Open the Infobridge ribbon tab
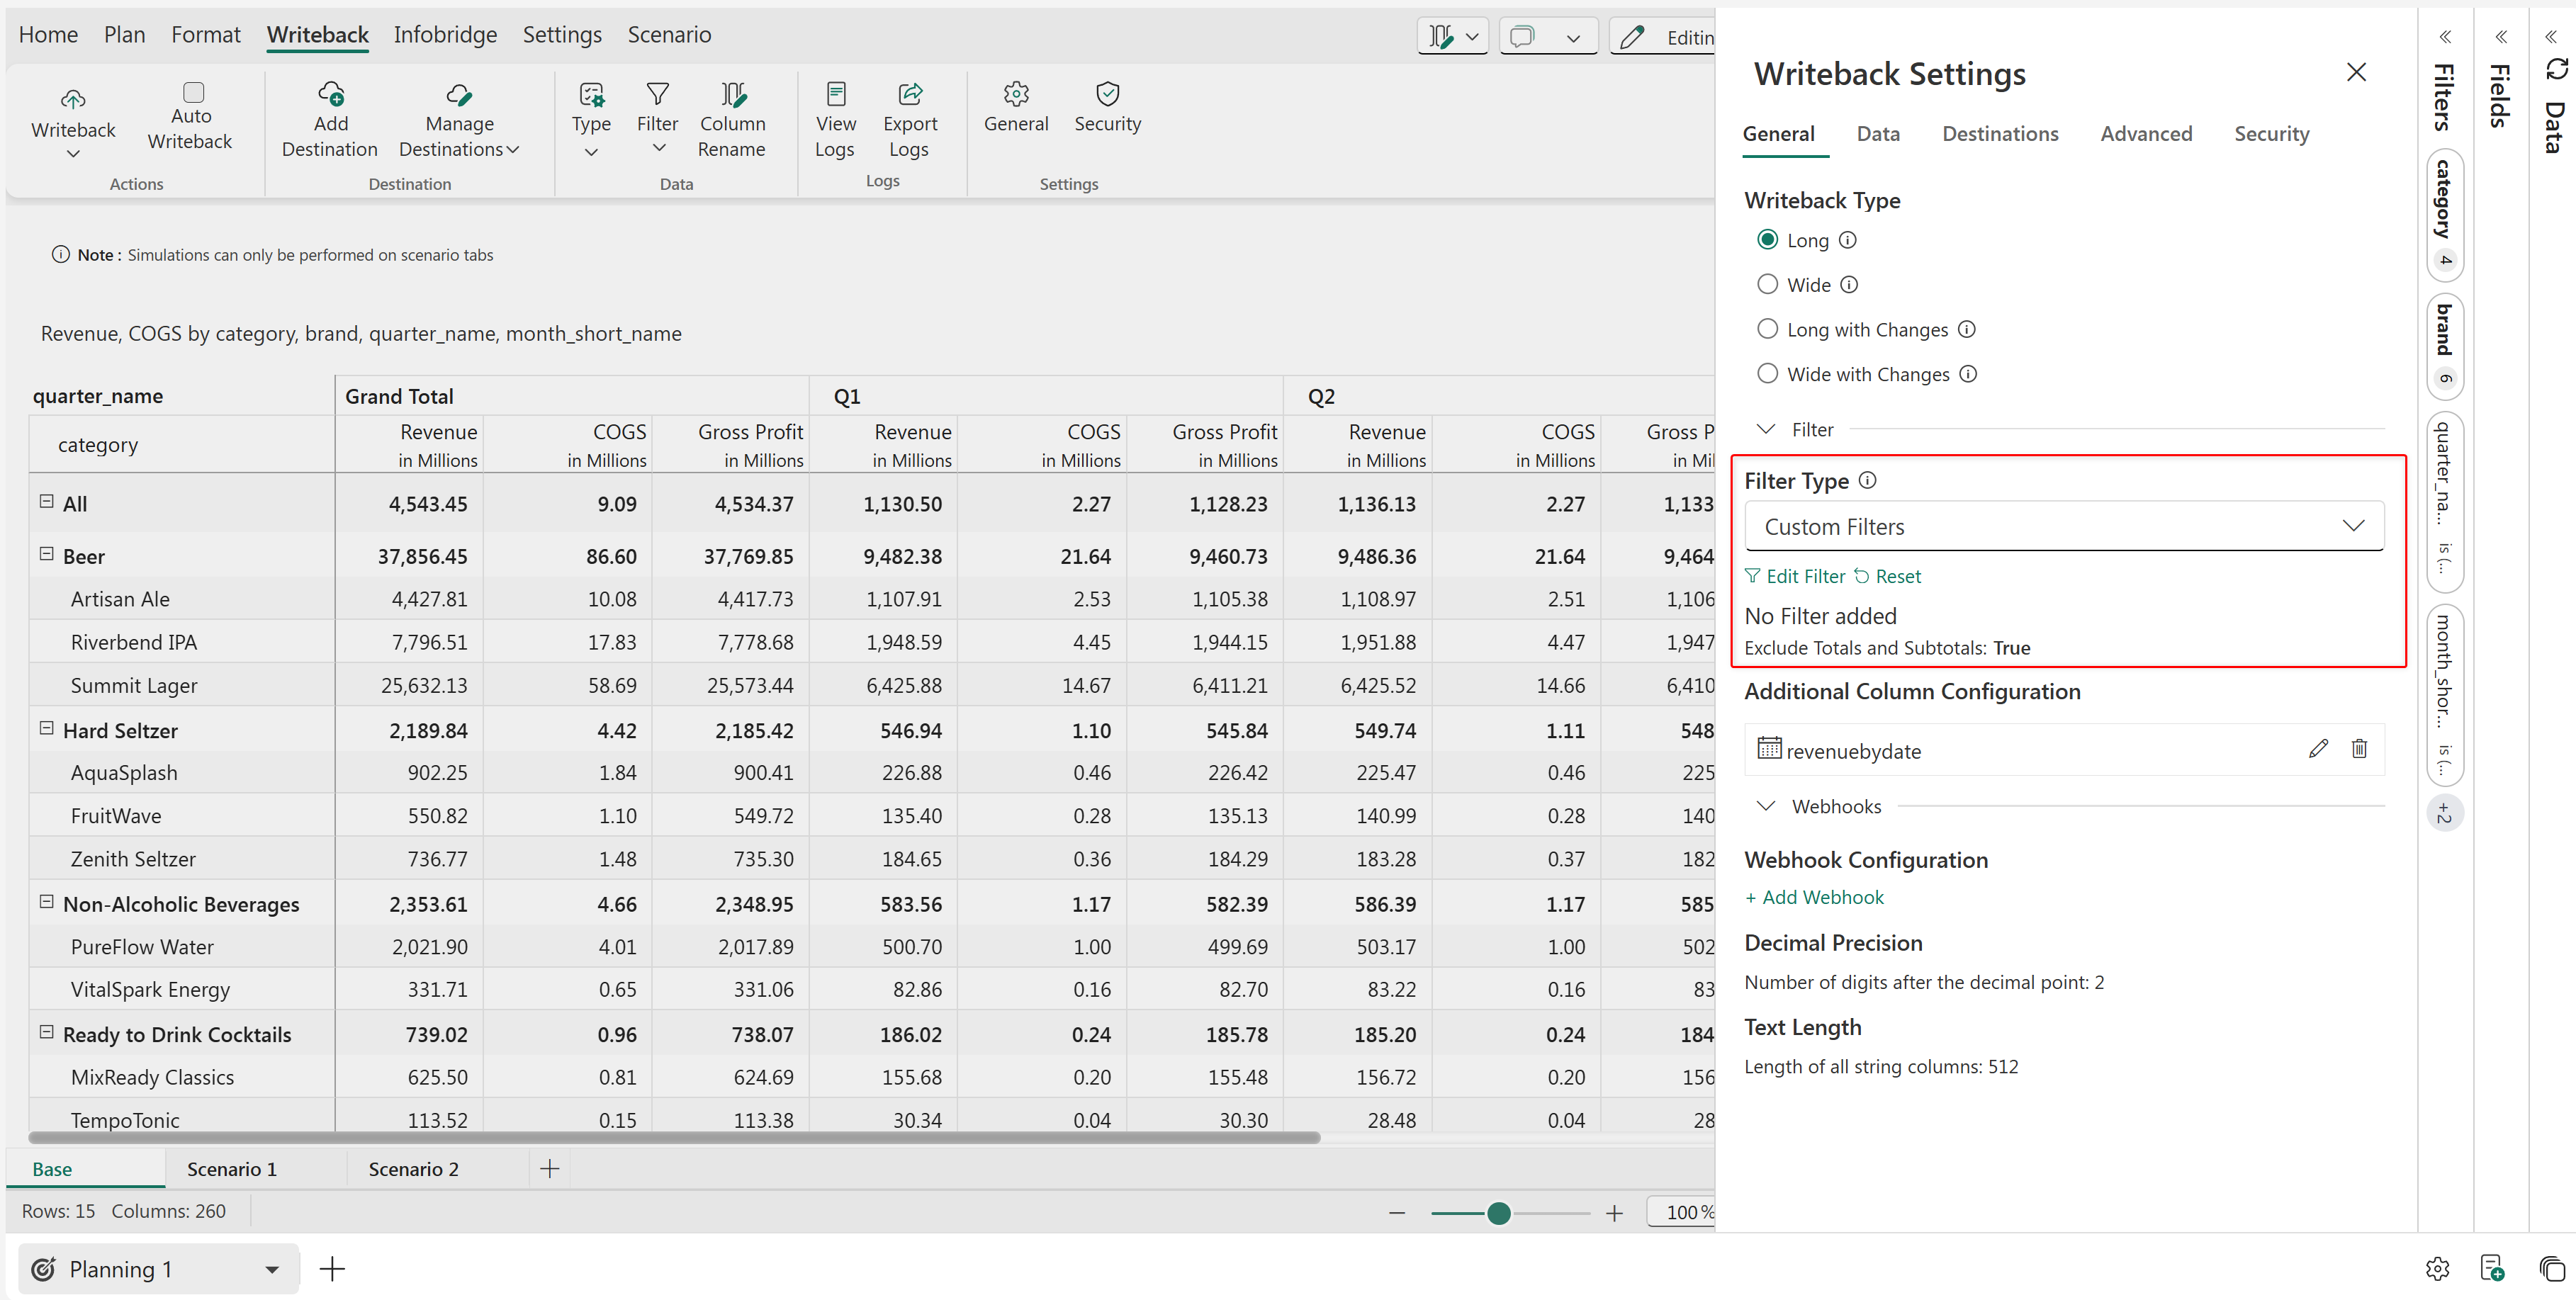 [445, 35]
